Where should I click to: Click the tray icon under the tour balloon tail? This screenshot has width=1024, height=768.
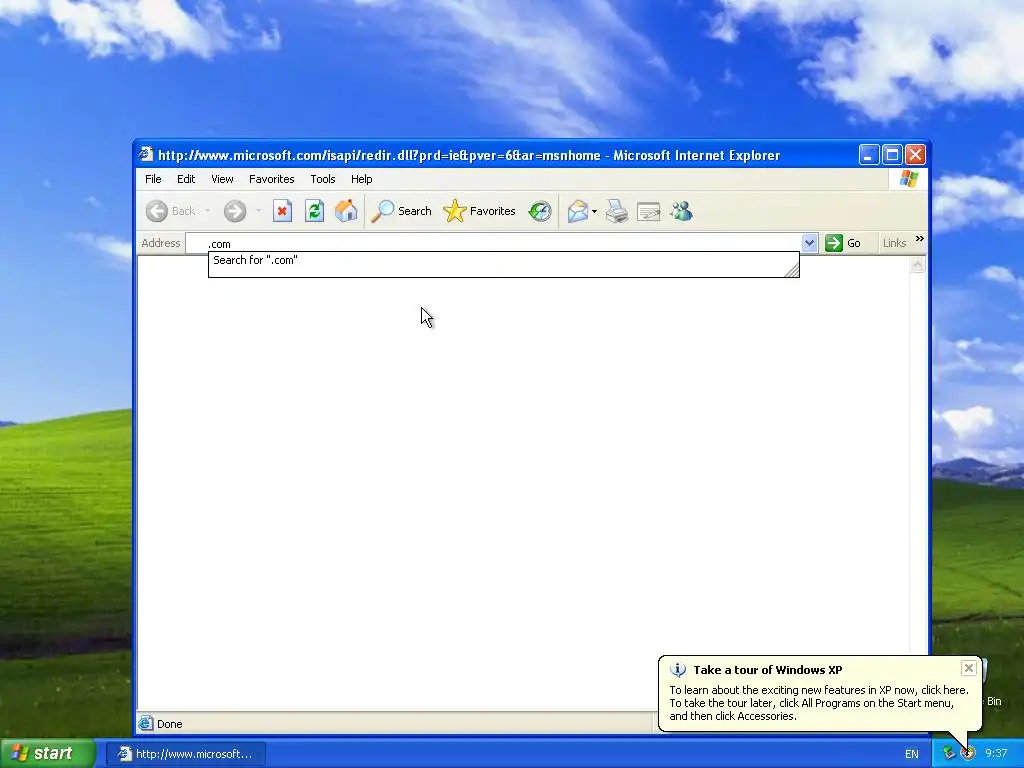[x=968, y=754]
